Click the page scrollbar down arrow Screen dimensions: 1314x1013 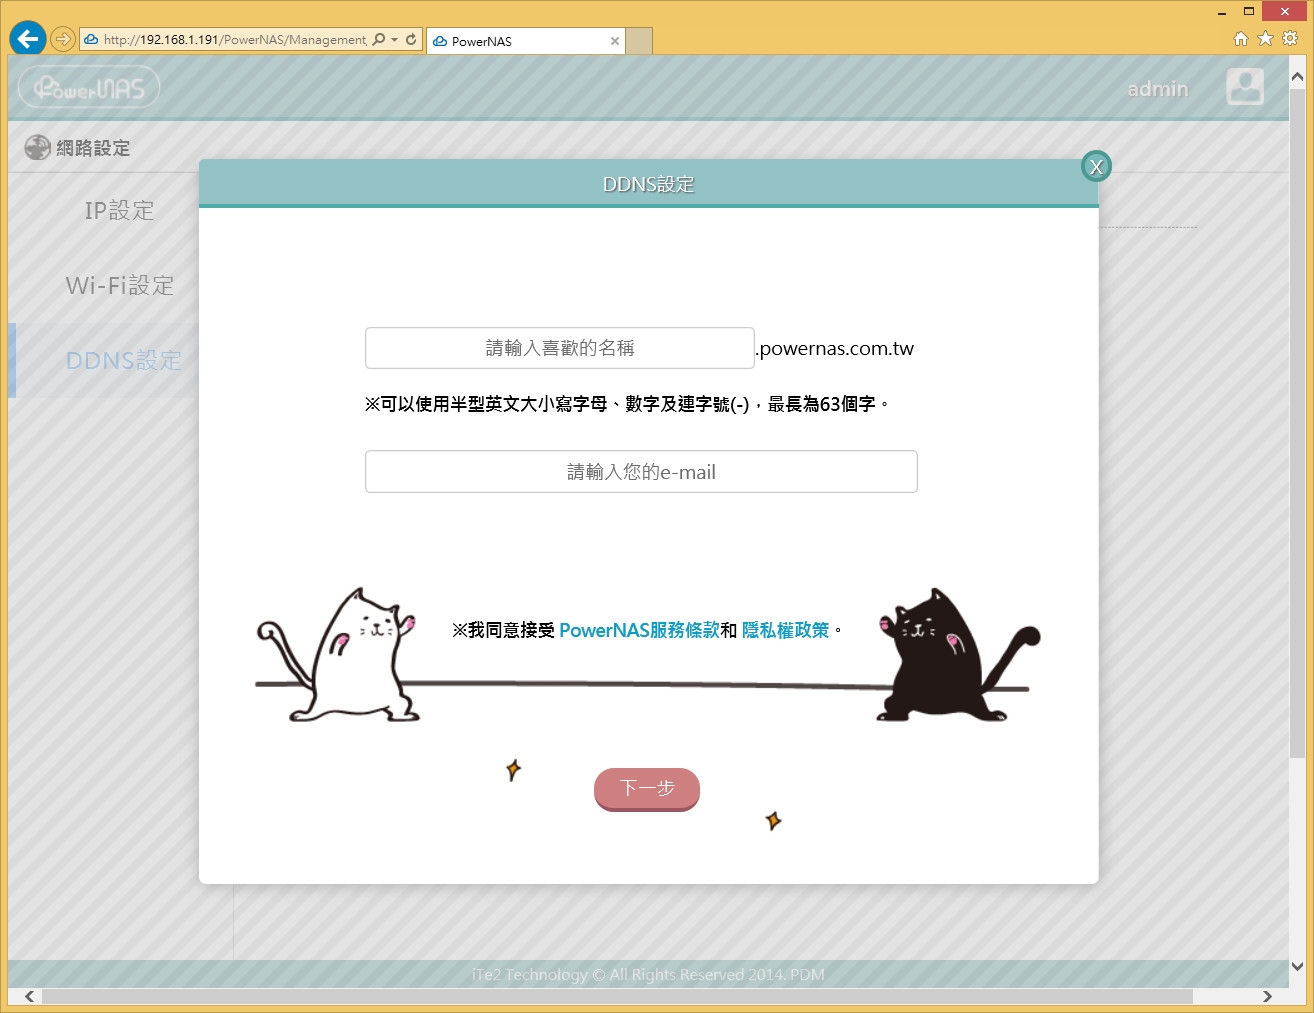tap(1297, 966)
